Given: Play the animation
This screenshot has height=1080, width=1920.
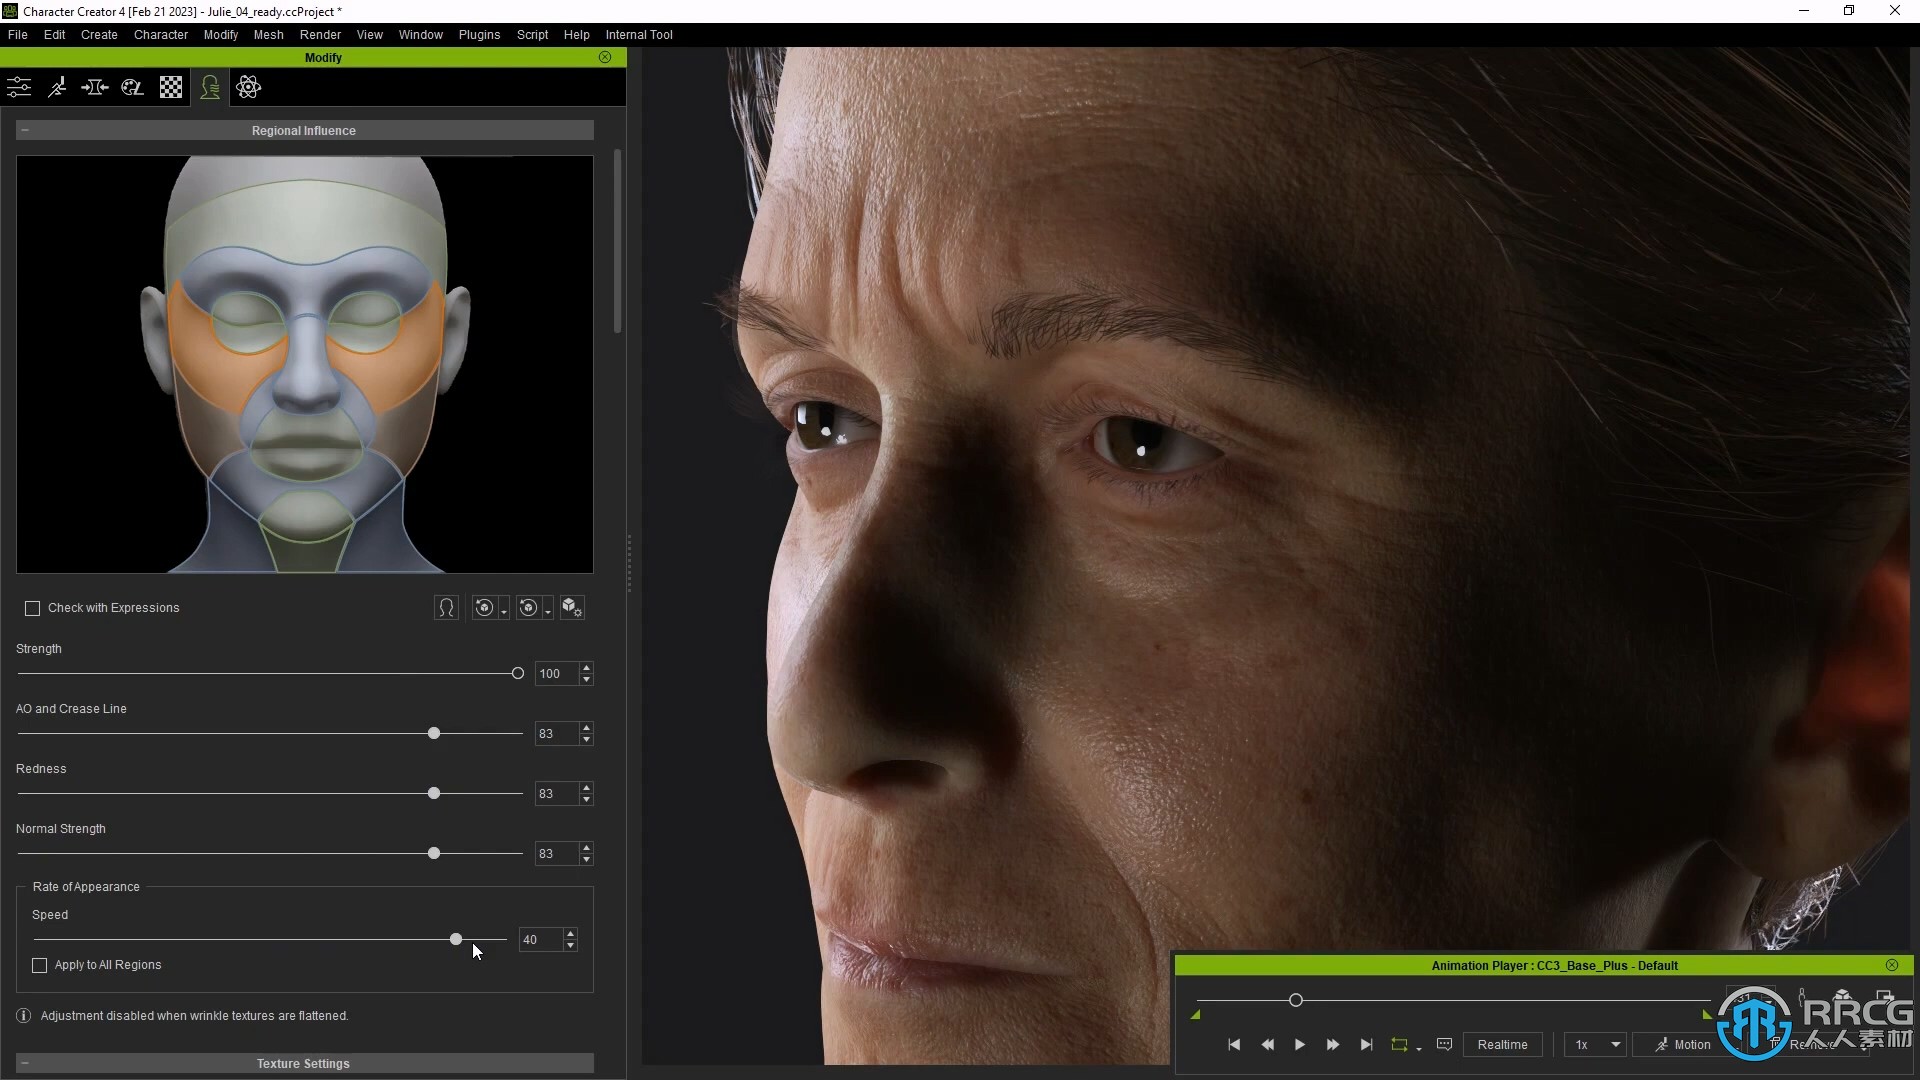Looking at the screenshot, I should (1300, 1044).
